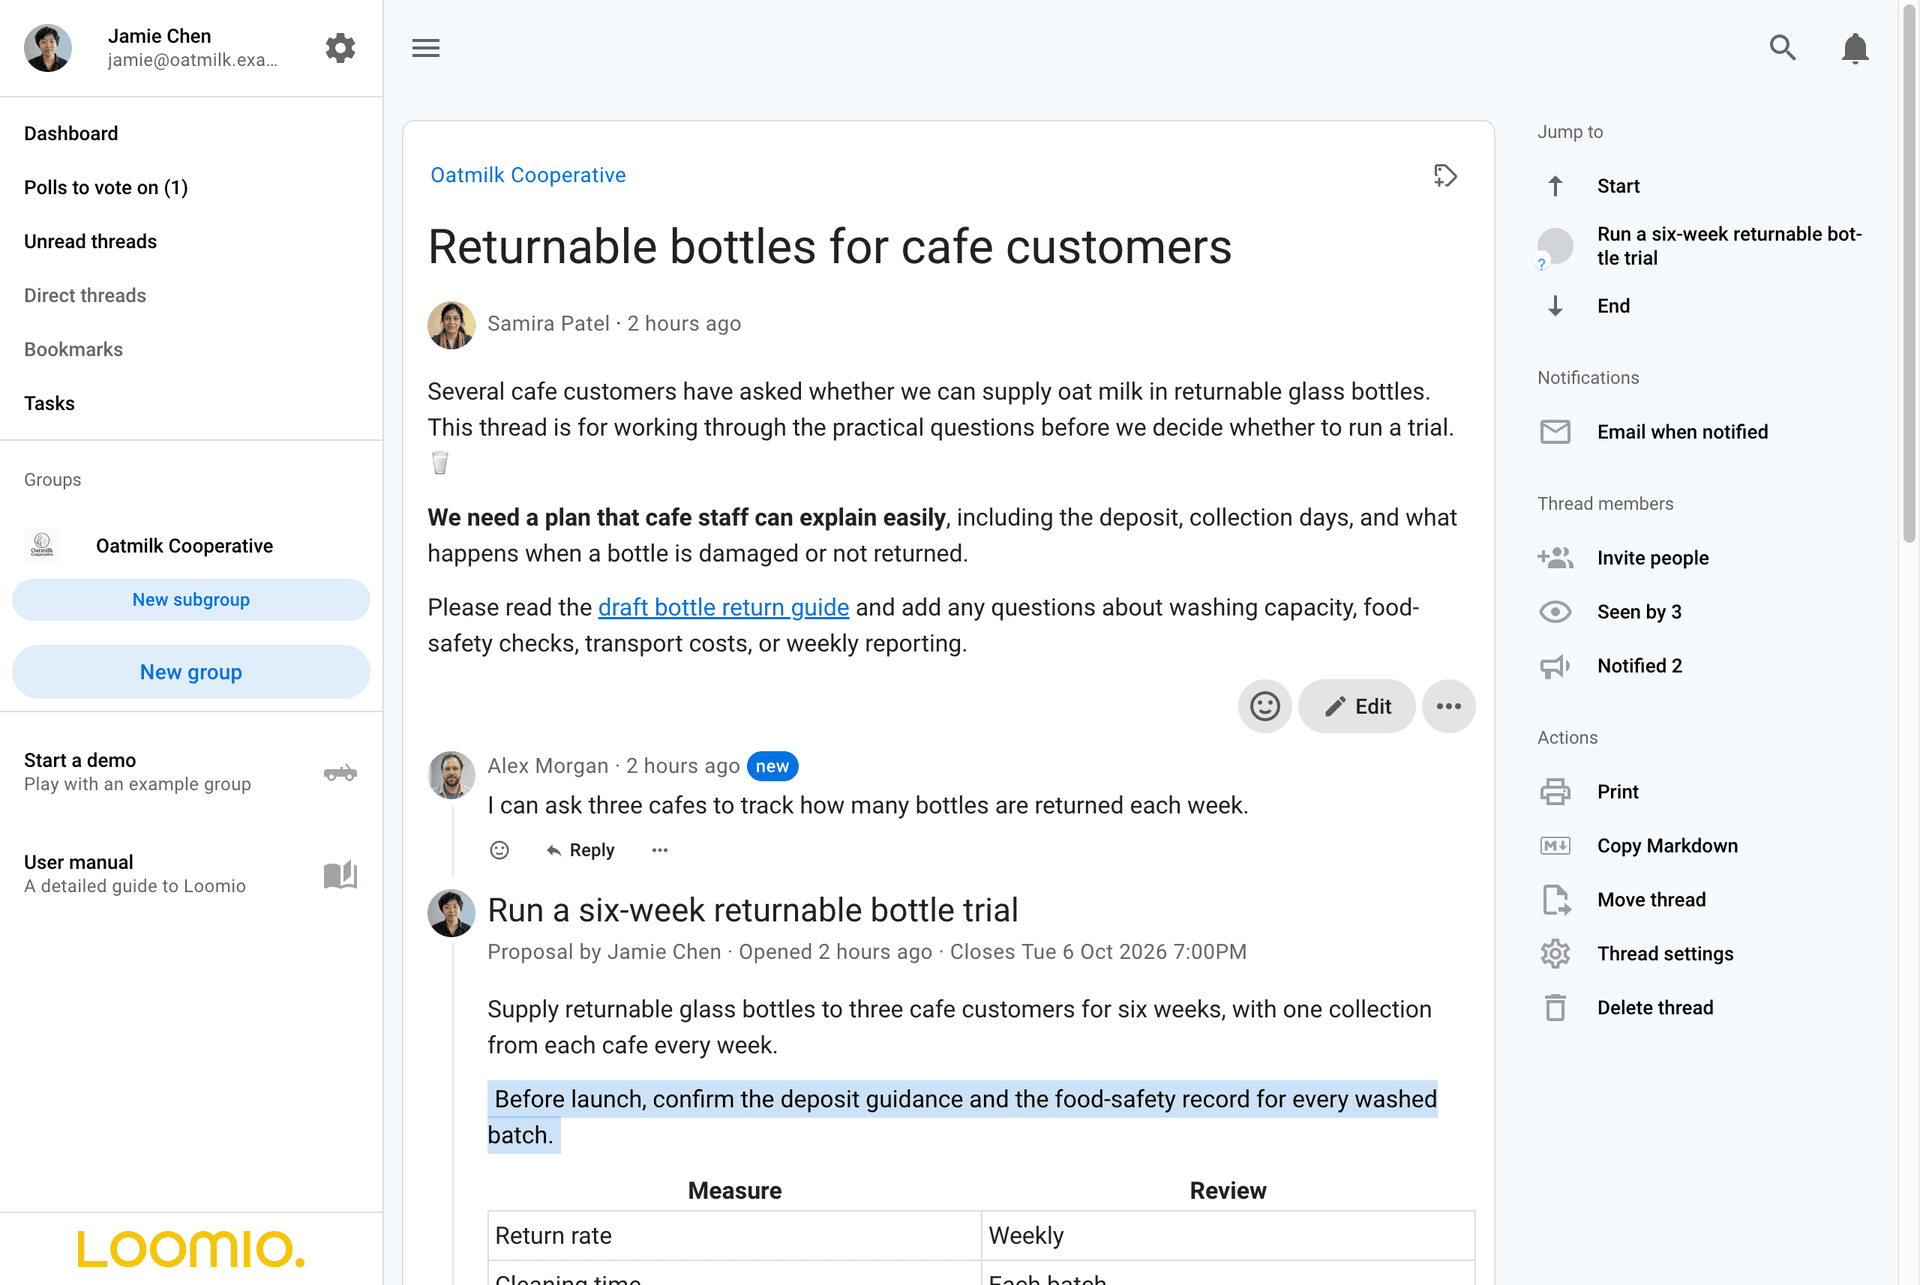1920x1285 pixels.
Task: Click New group button
Action: (191, 672)
